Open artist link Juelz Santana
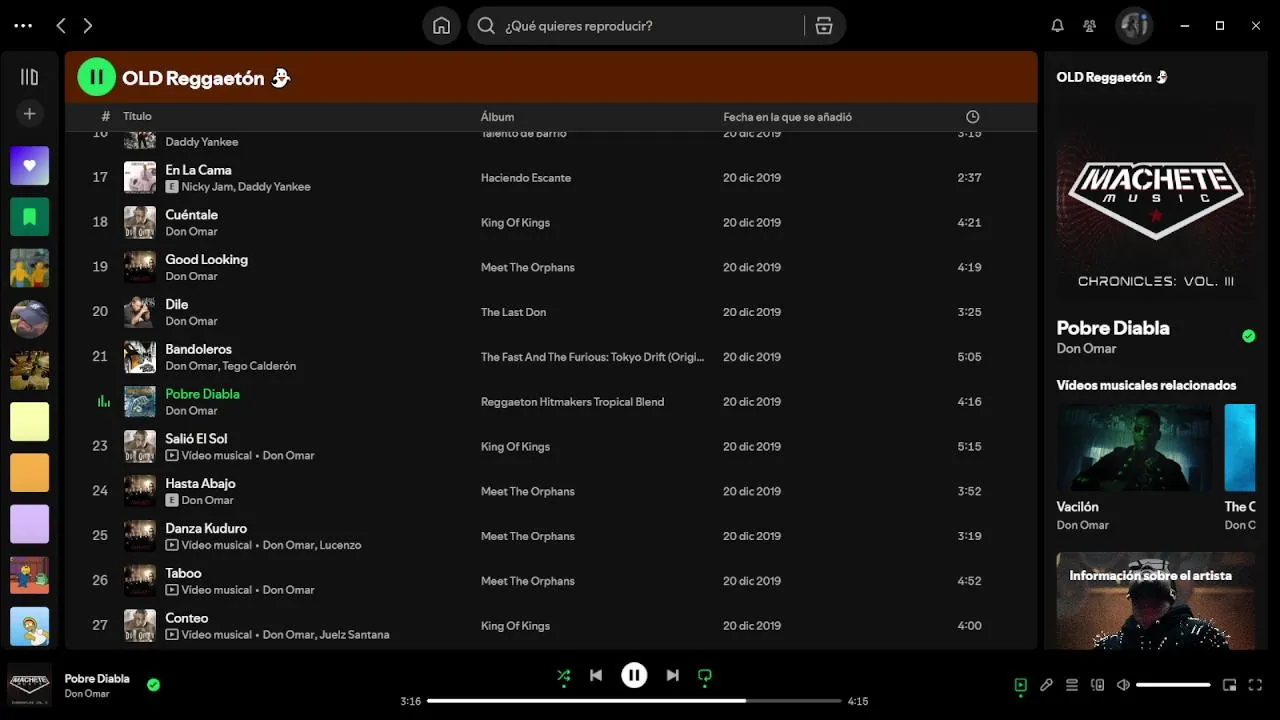Screen dimensions: 1280x720 (354, 635)
